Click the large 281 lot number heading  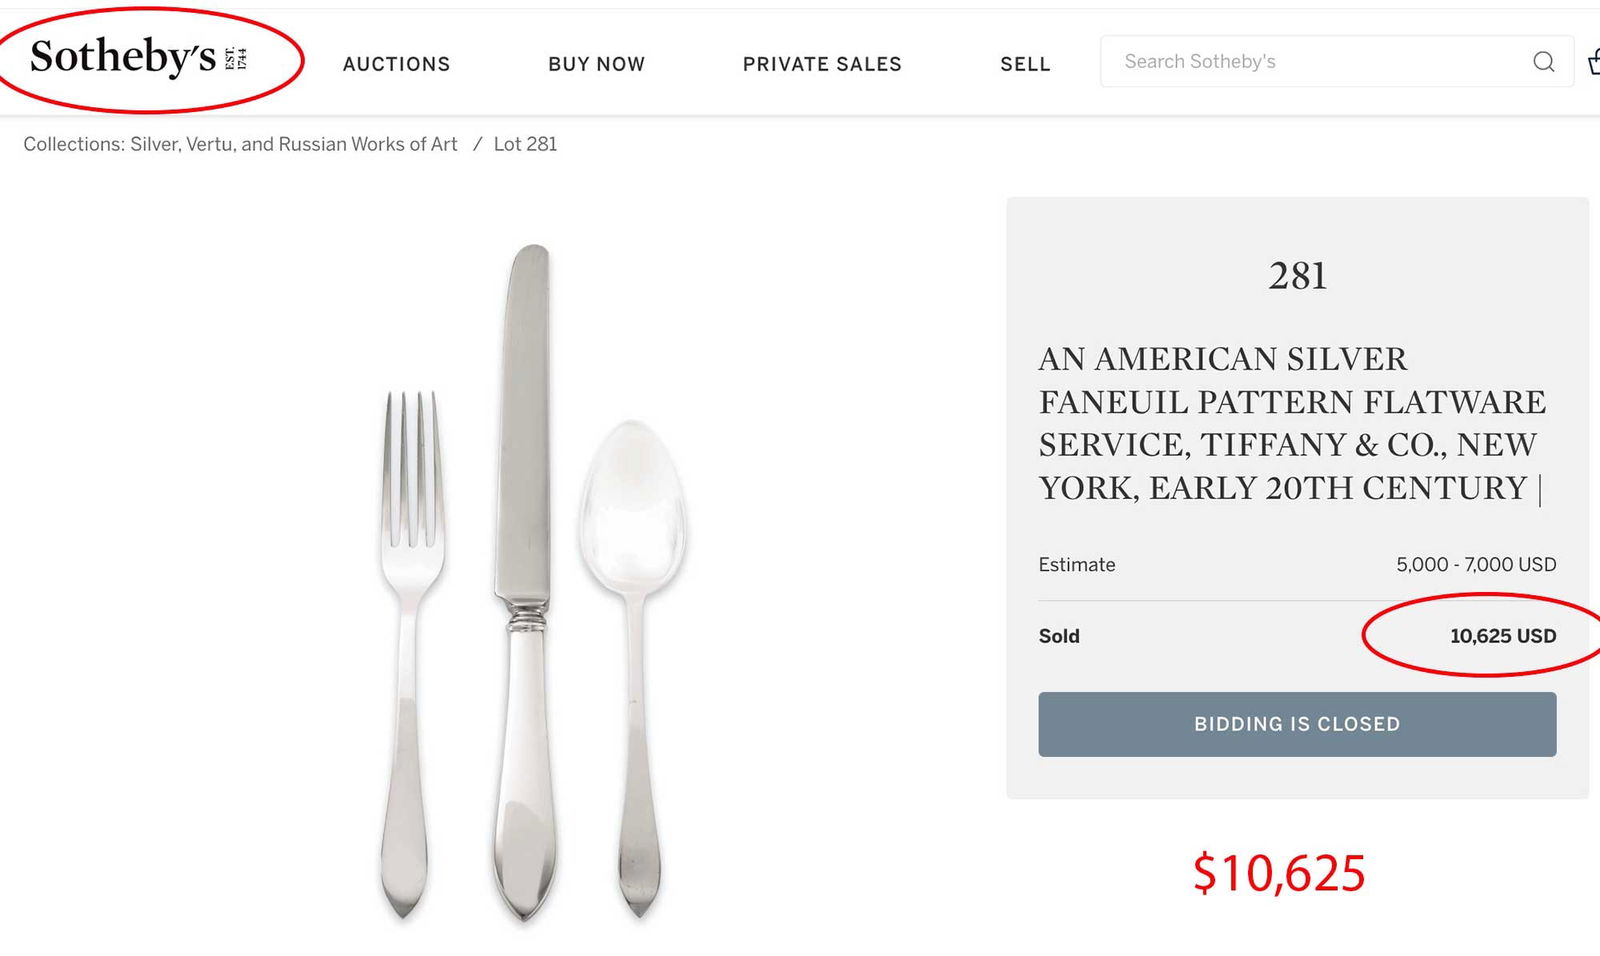click(x=1297, y=276)
